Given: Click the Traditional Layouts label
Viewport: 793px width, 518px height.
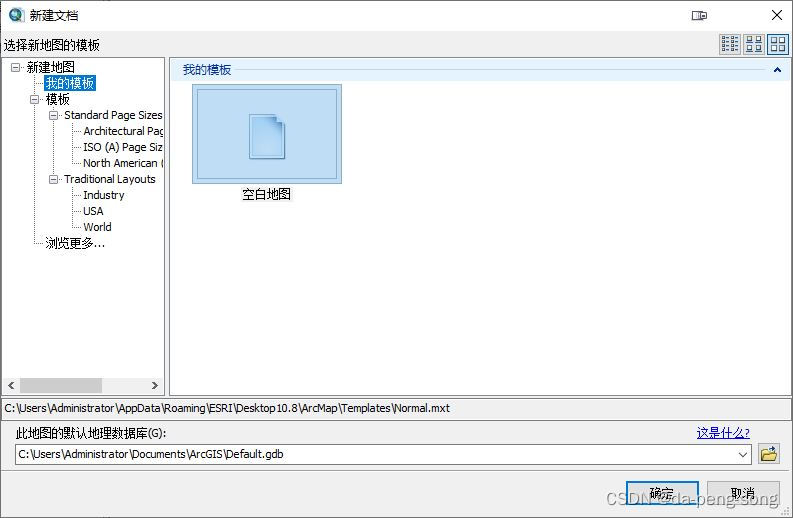Looking at the screenshot, I should coord(110,179).
